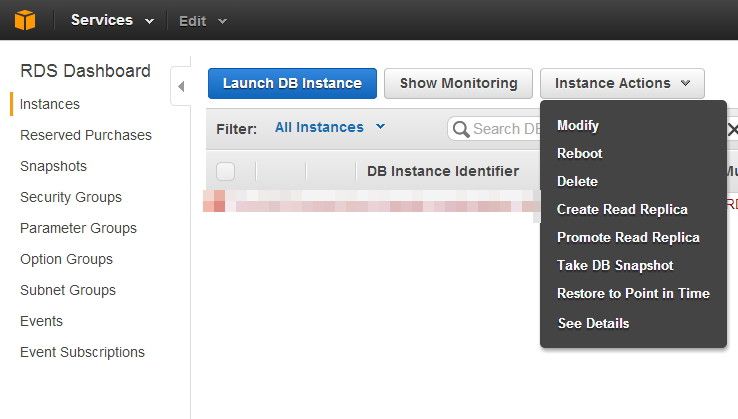Click the search magnifier icon
The image size is (738, 419).
(x=461, y=129)
